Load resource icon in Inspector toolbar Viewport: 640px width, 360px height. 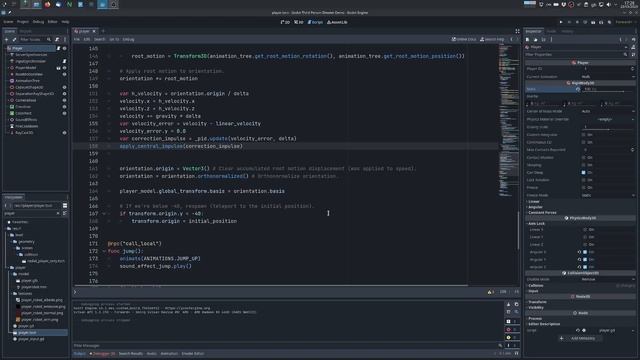click(x=536, y=40)
